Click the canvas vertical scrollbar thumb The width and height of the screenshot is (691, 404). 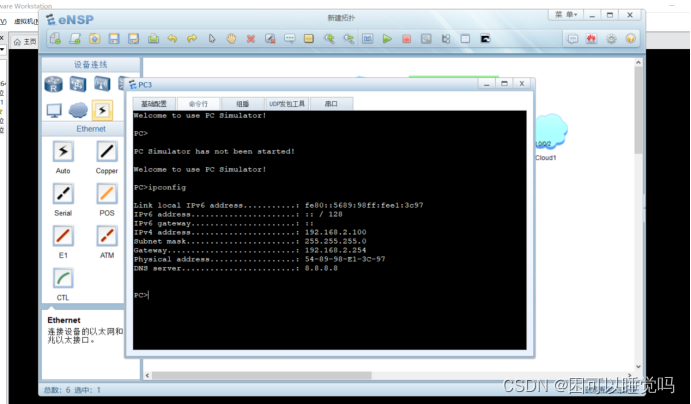point(638,111)
